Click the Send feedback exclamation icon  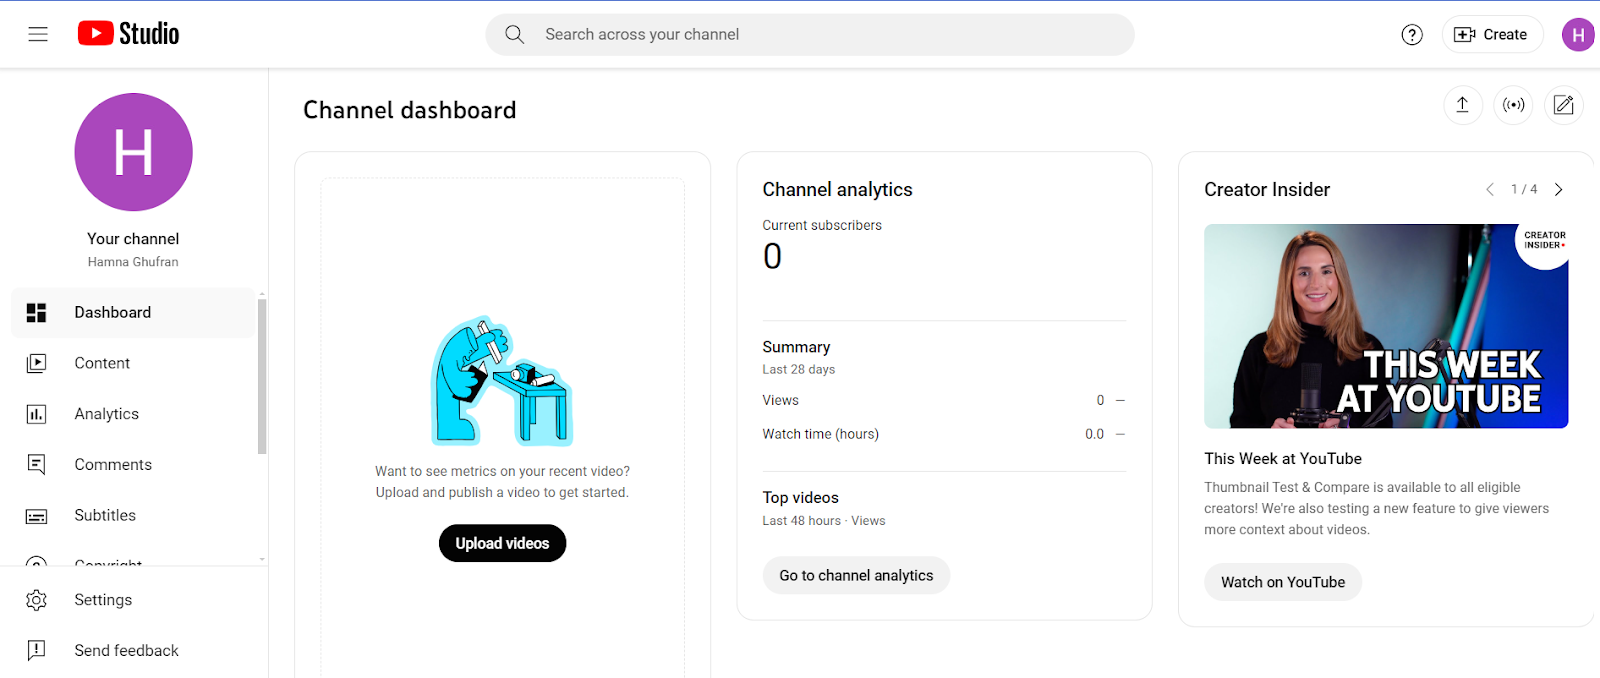[x=37, y=651]
